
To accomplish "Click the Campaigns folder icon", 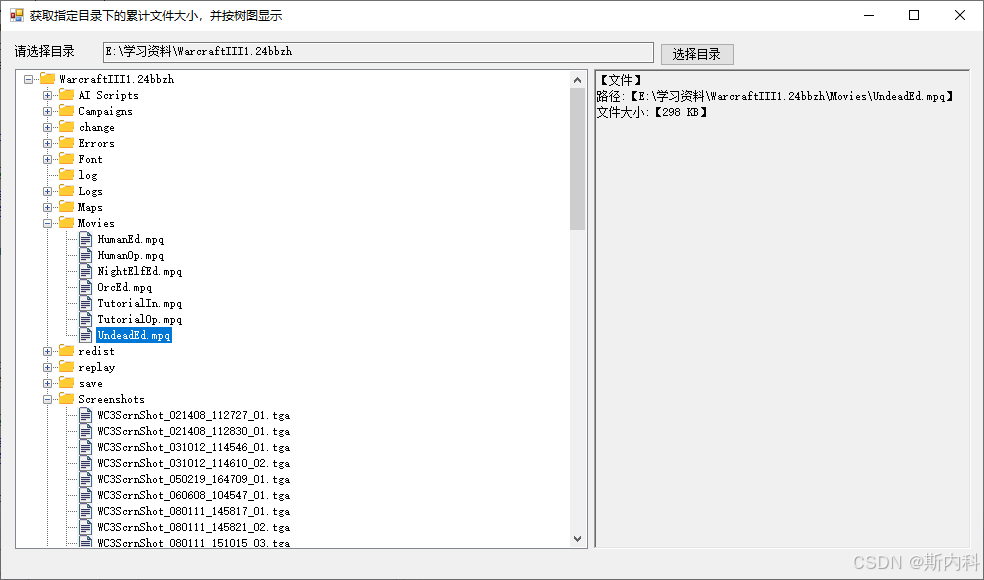I will (67, 110).
